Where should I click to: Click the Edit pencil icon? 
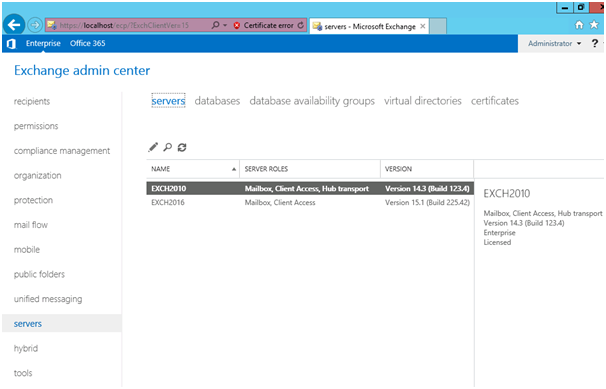[x=153, y=147]
